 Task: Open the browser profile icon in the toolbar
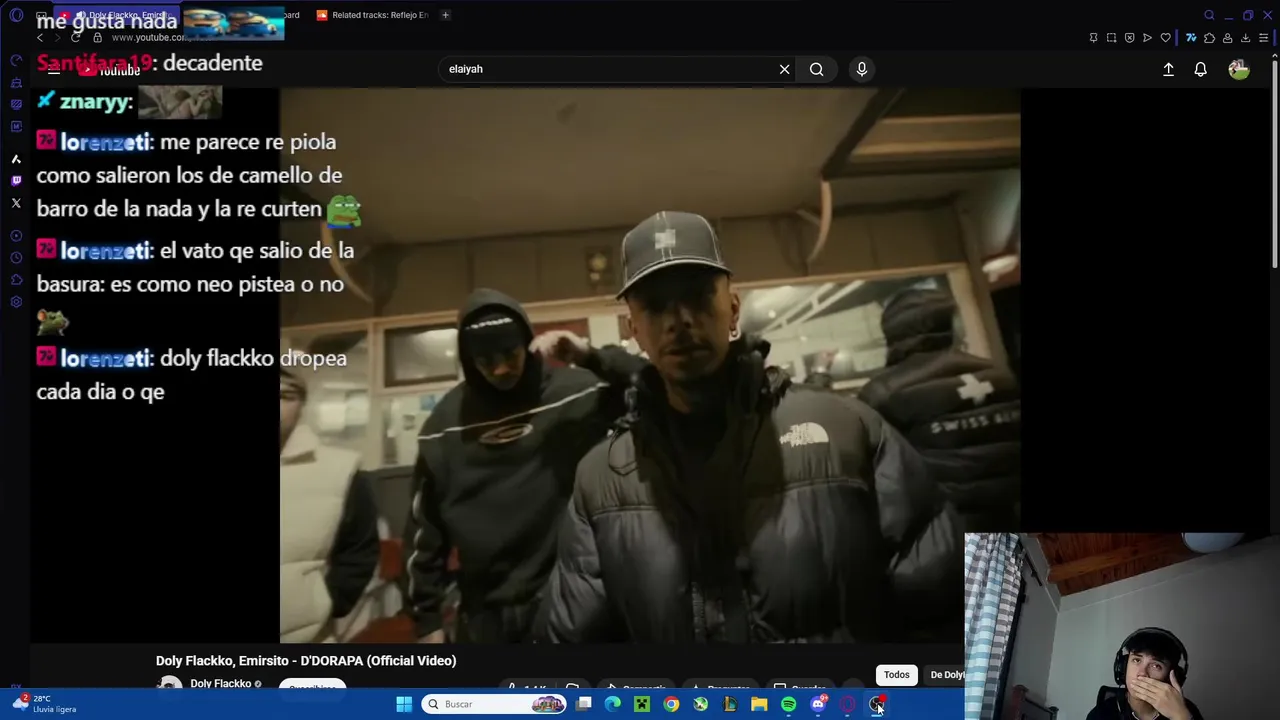1227,38
